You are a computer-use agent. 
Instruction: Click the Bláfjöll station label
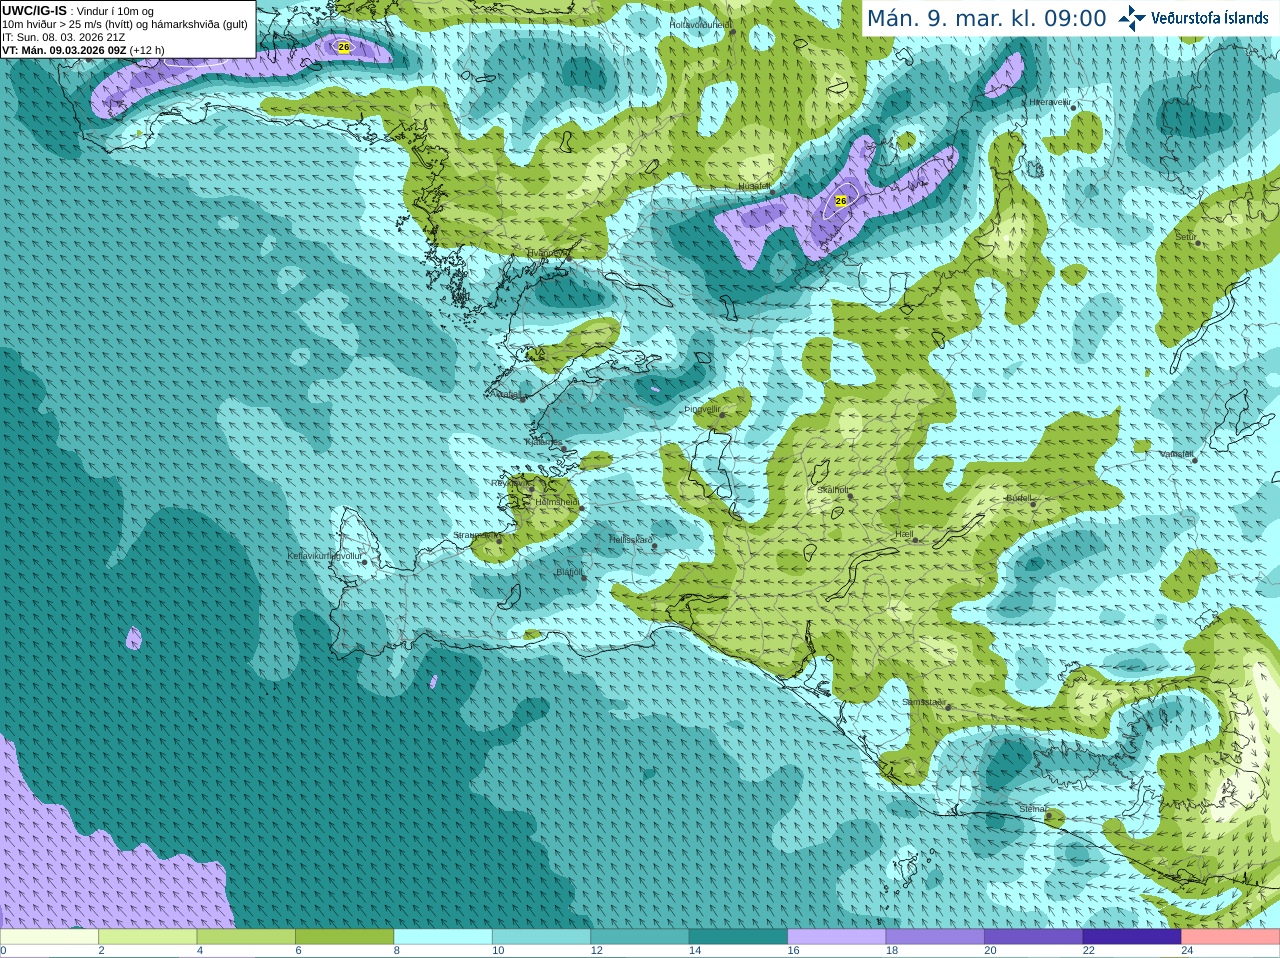coord(568,572)
